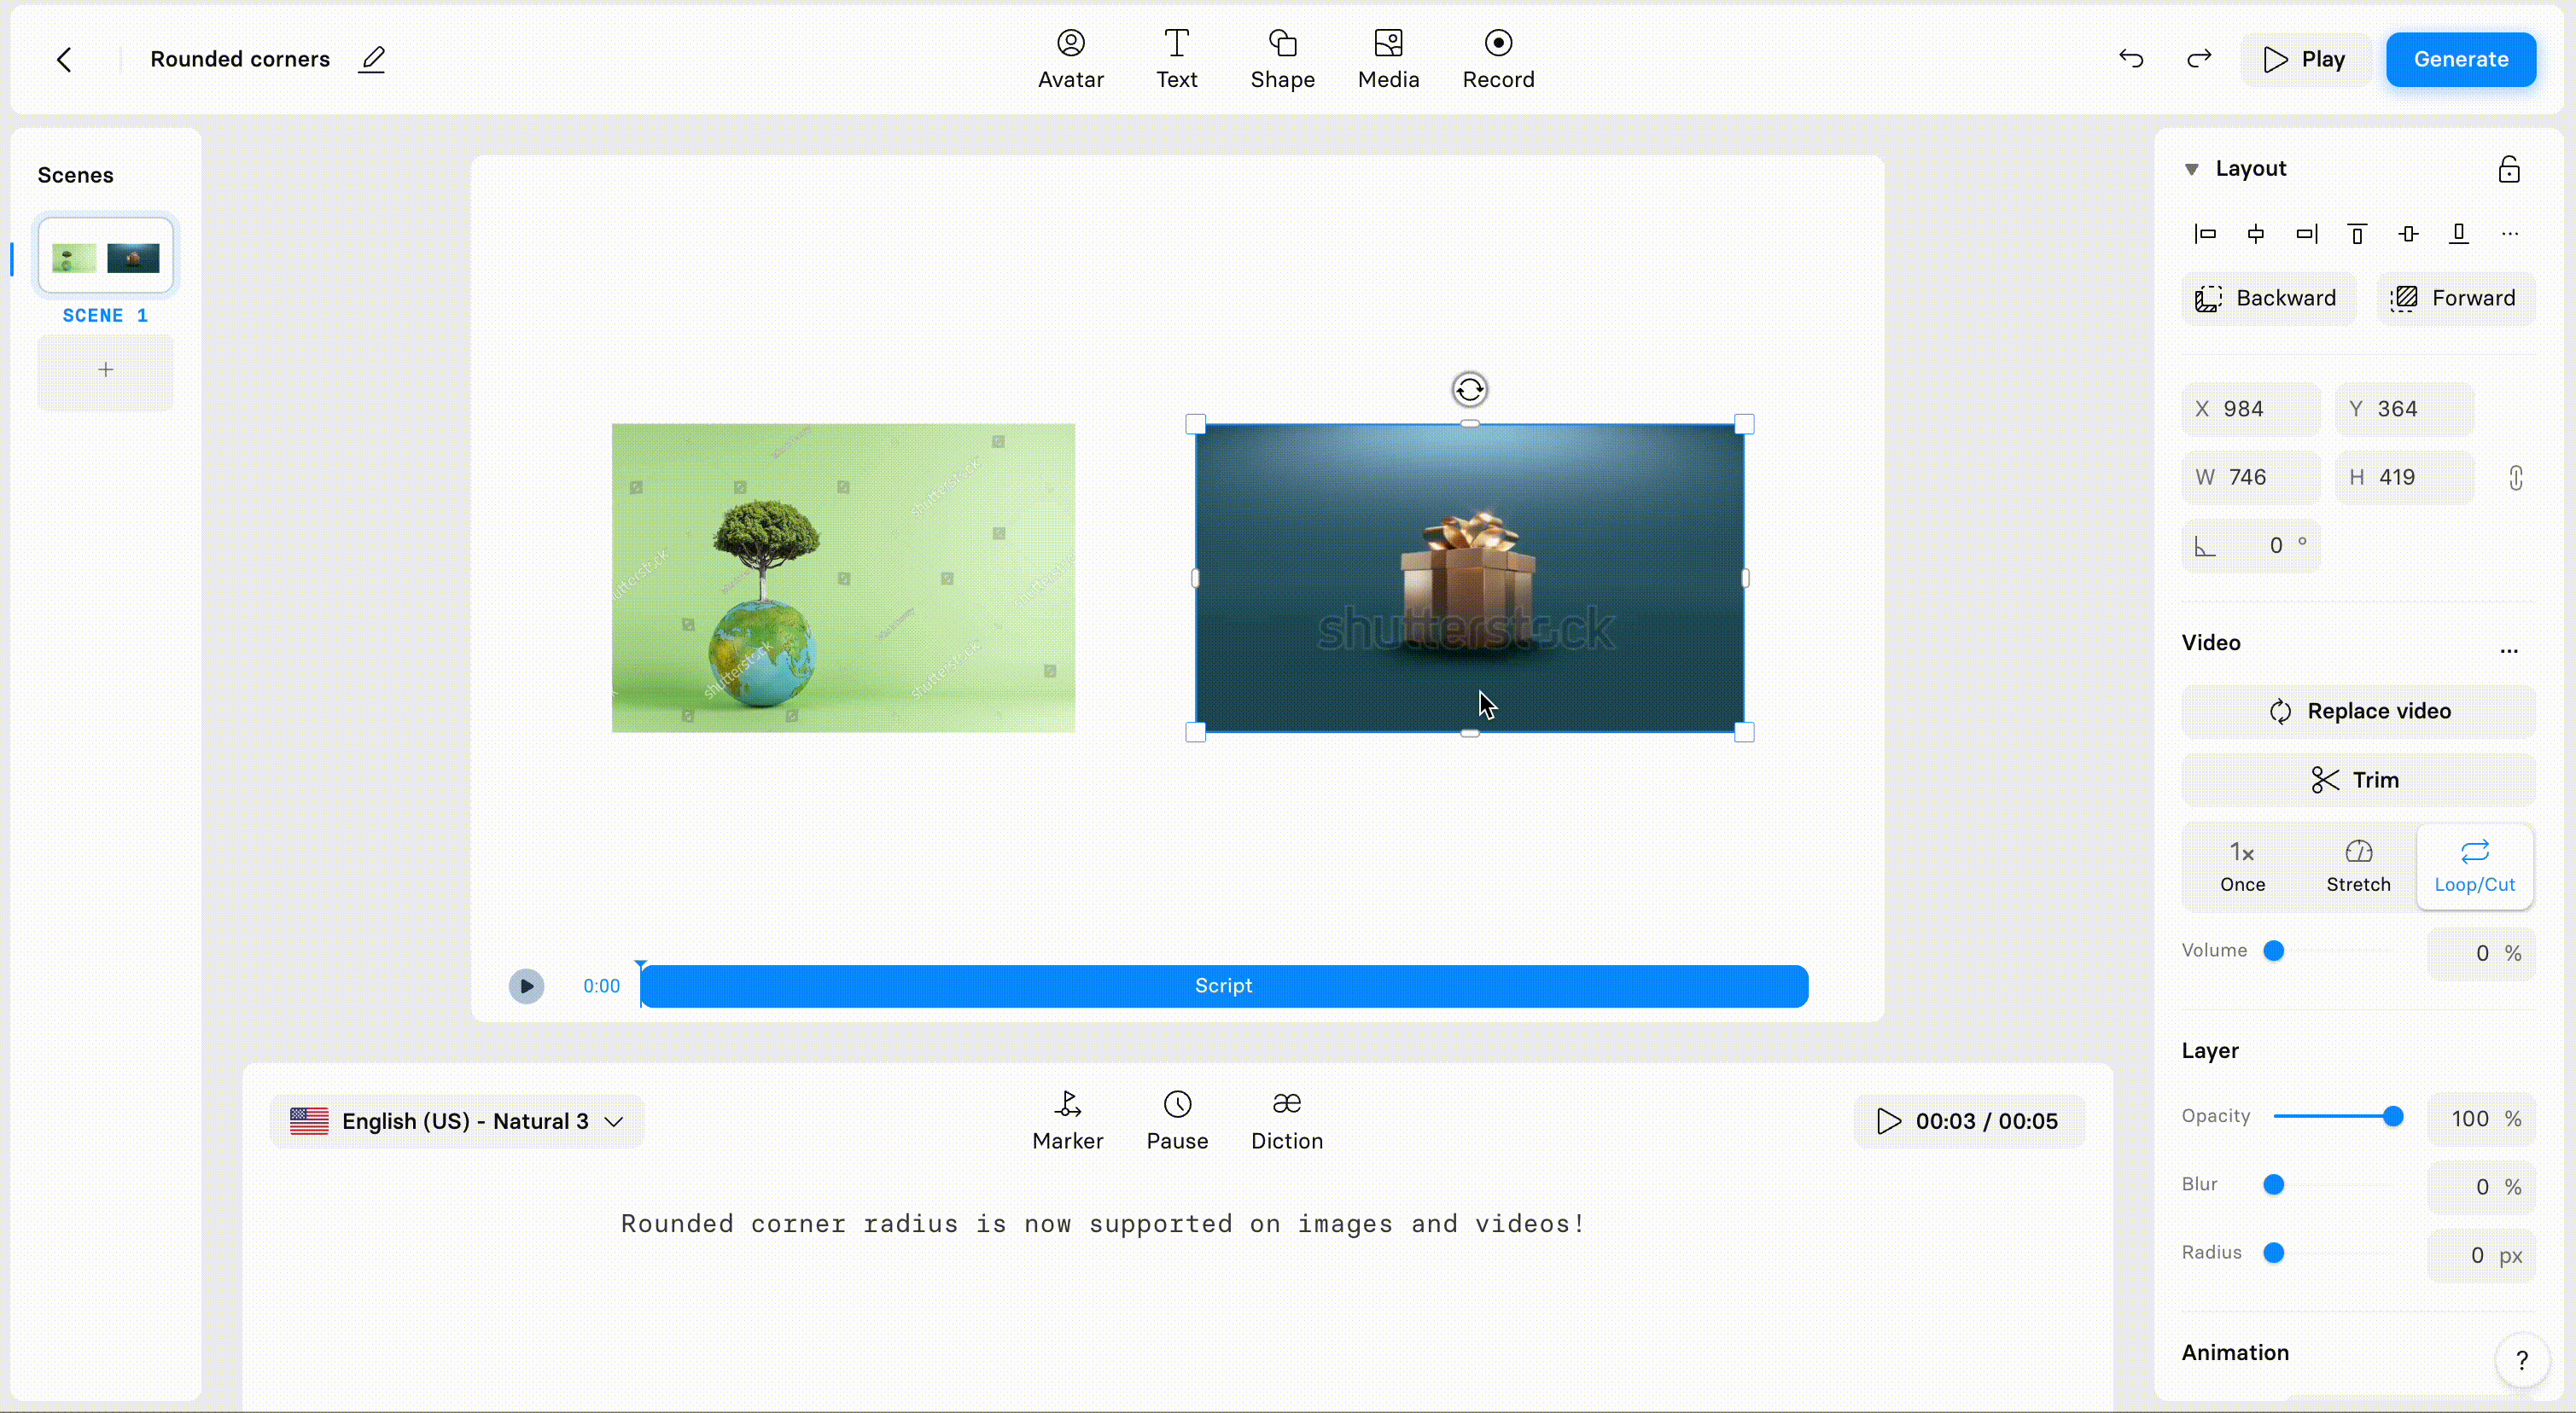Start the Record tool
Screen dimensions: 2576x1413
coord(1498,59)
